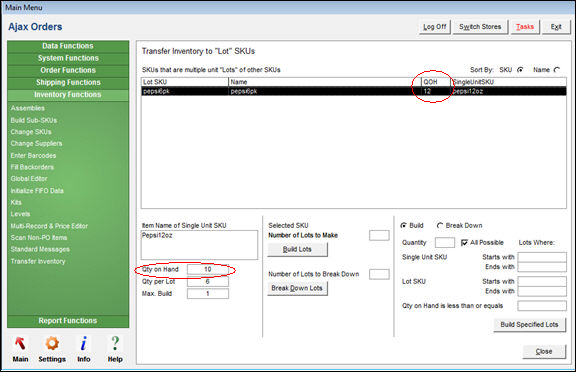Open the Global Editor menu item
Screen dimensions: 576x372
point(29,179)
